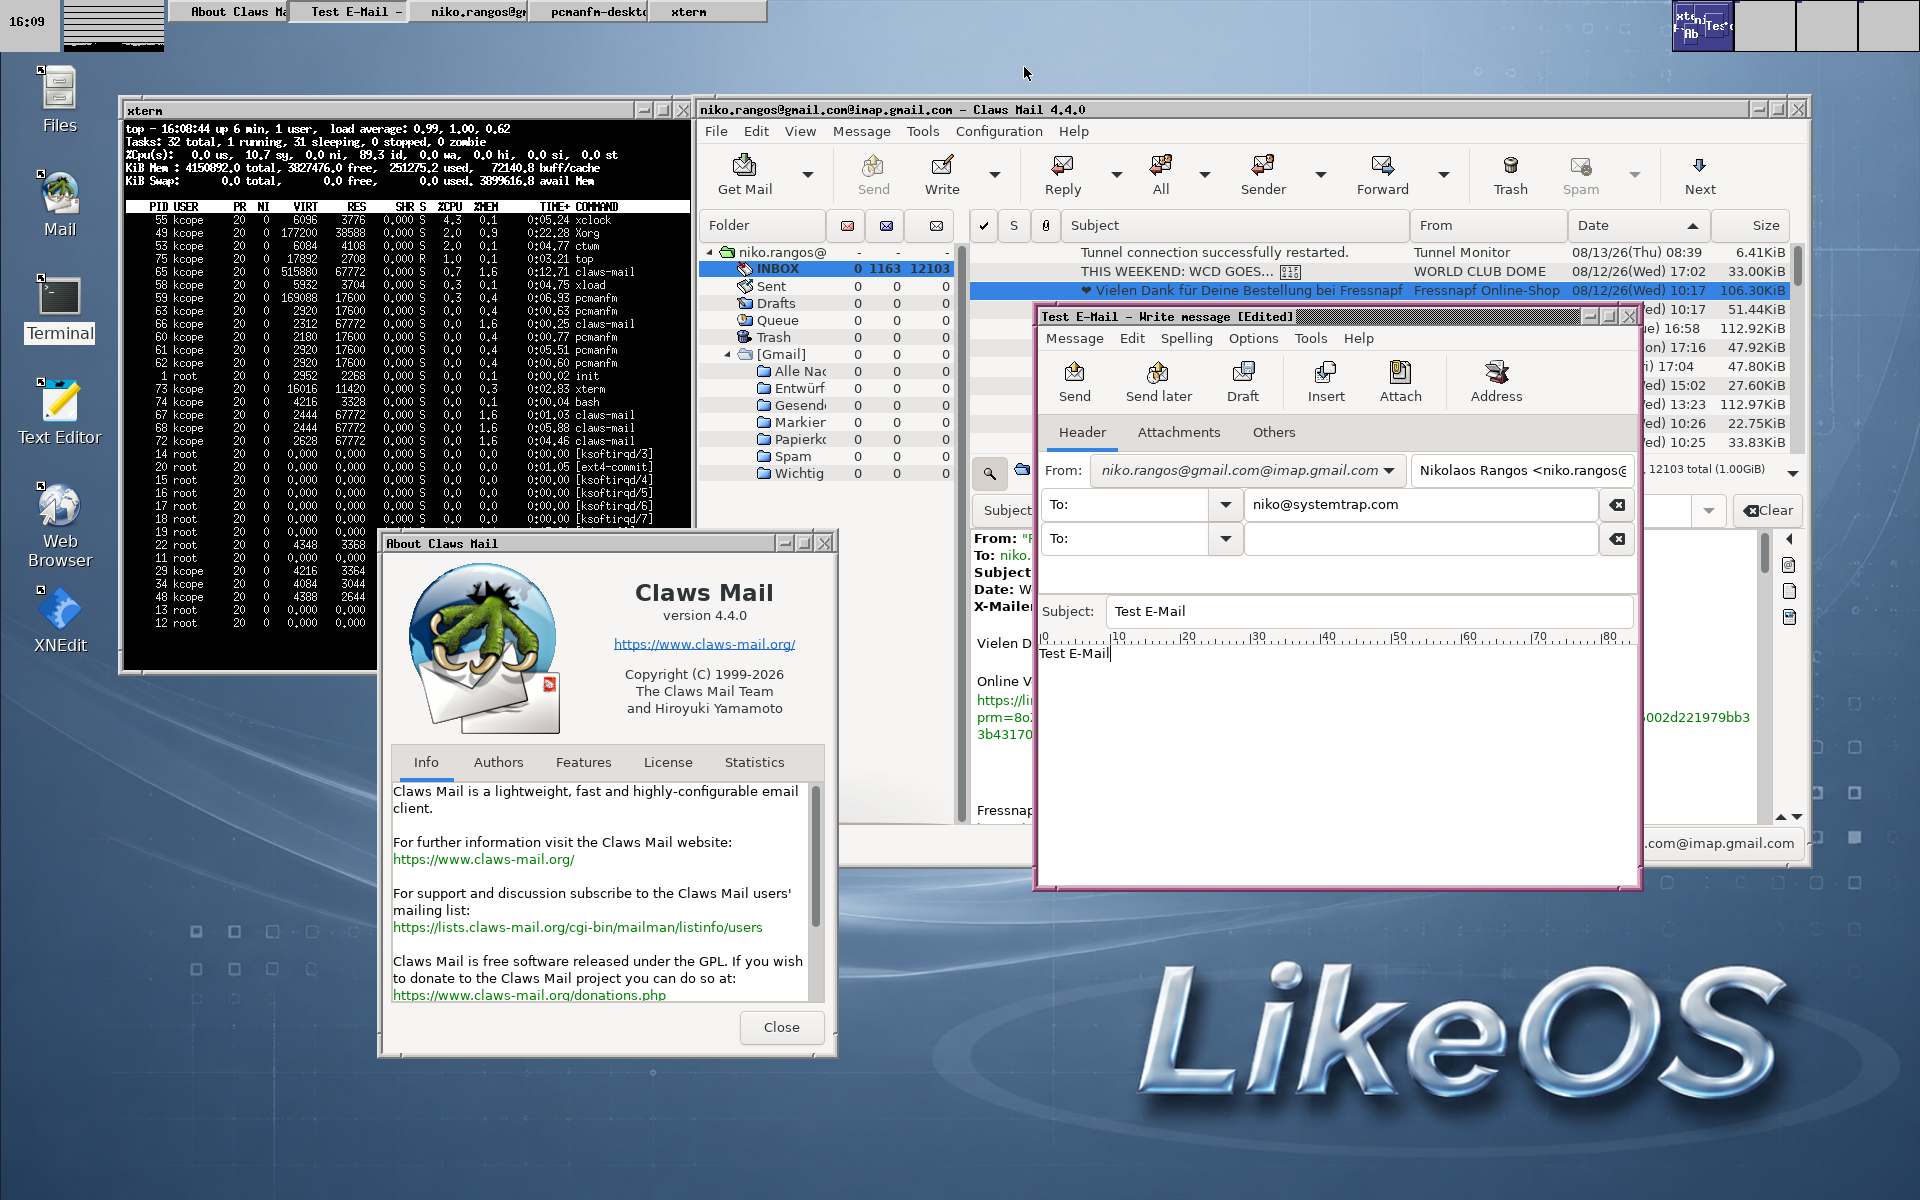Image resolution: width=1920 pixels, height=1200 pixels.
Task: Click delete icon of the empty To row
Action: click(x=1617, y=539)
